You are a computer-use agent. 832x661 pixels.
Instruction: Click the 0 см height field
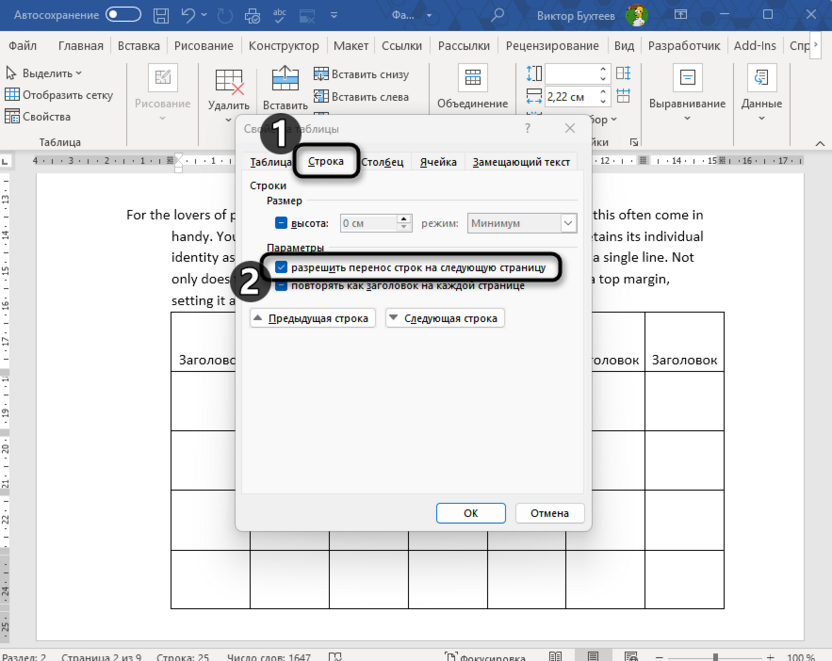click(369, 223)
